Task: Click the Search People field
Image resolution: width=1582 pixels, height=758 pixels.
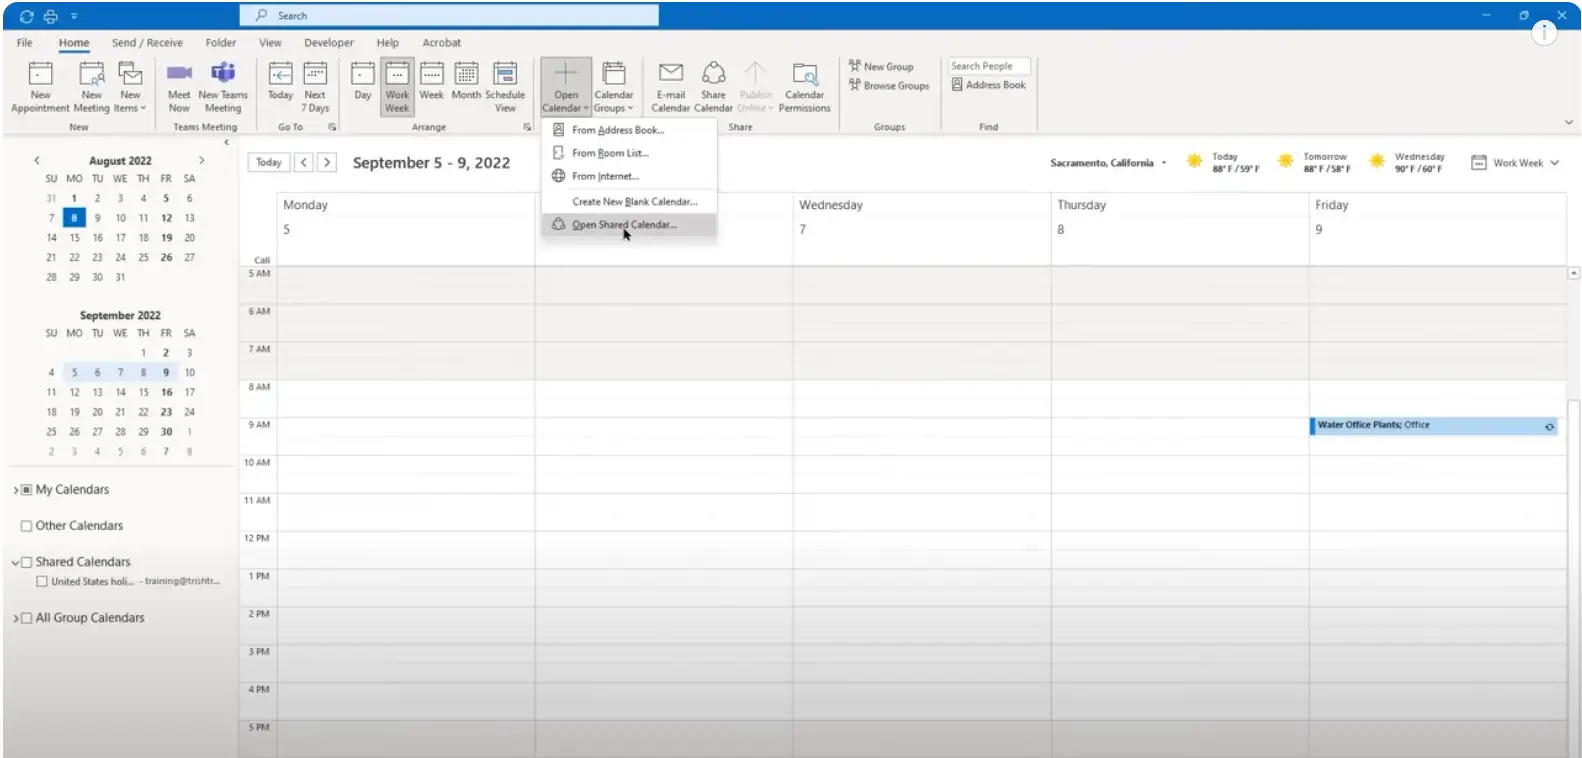Action: 988,66
